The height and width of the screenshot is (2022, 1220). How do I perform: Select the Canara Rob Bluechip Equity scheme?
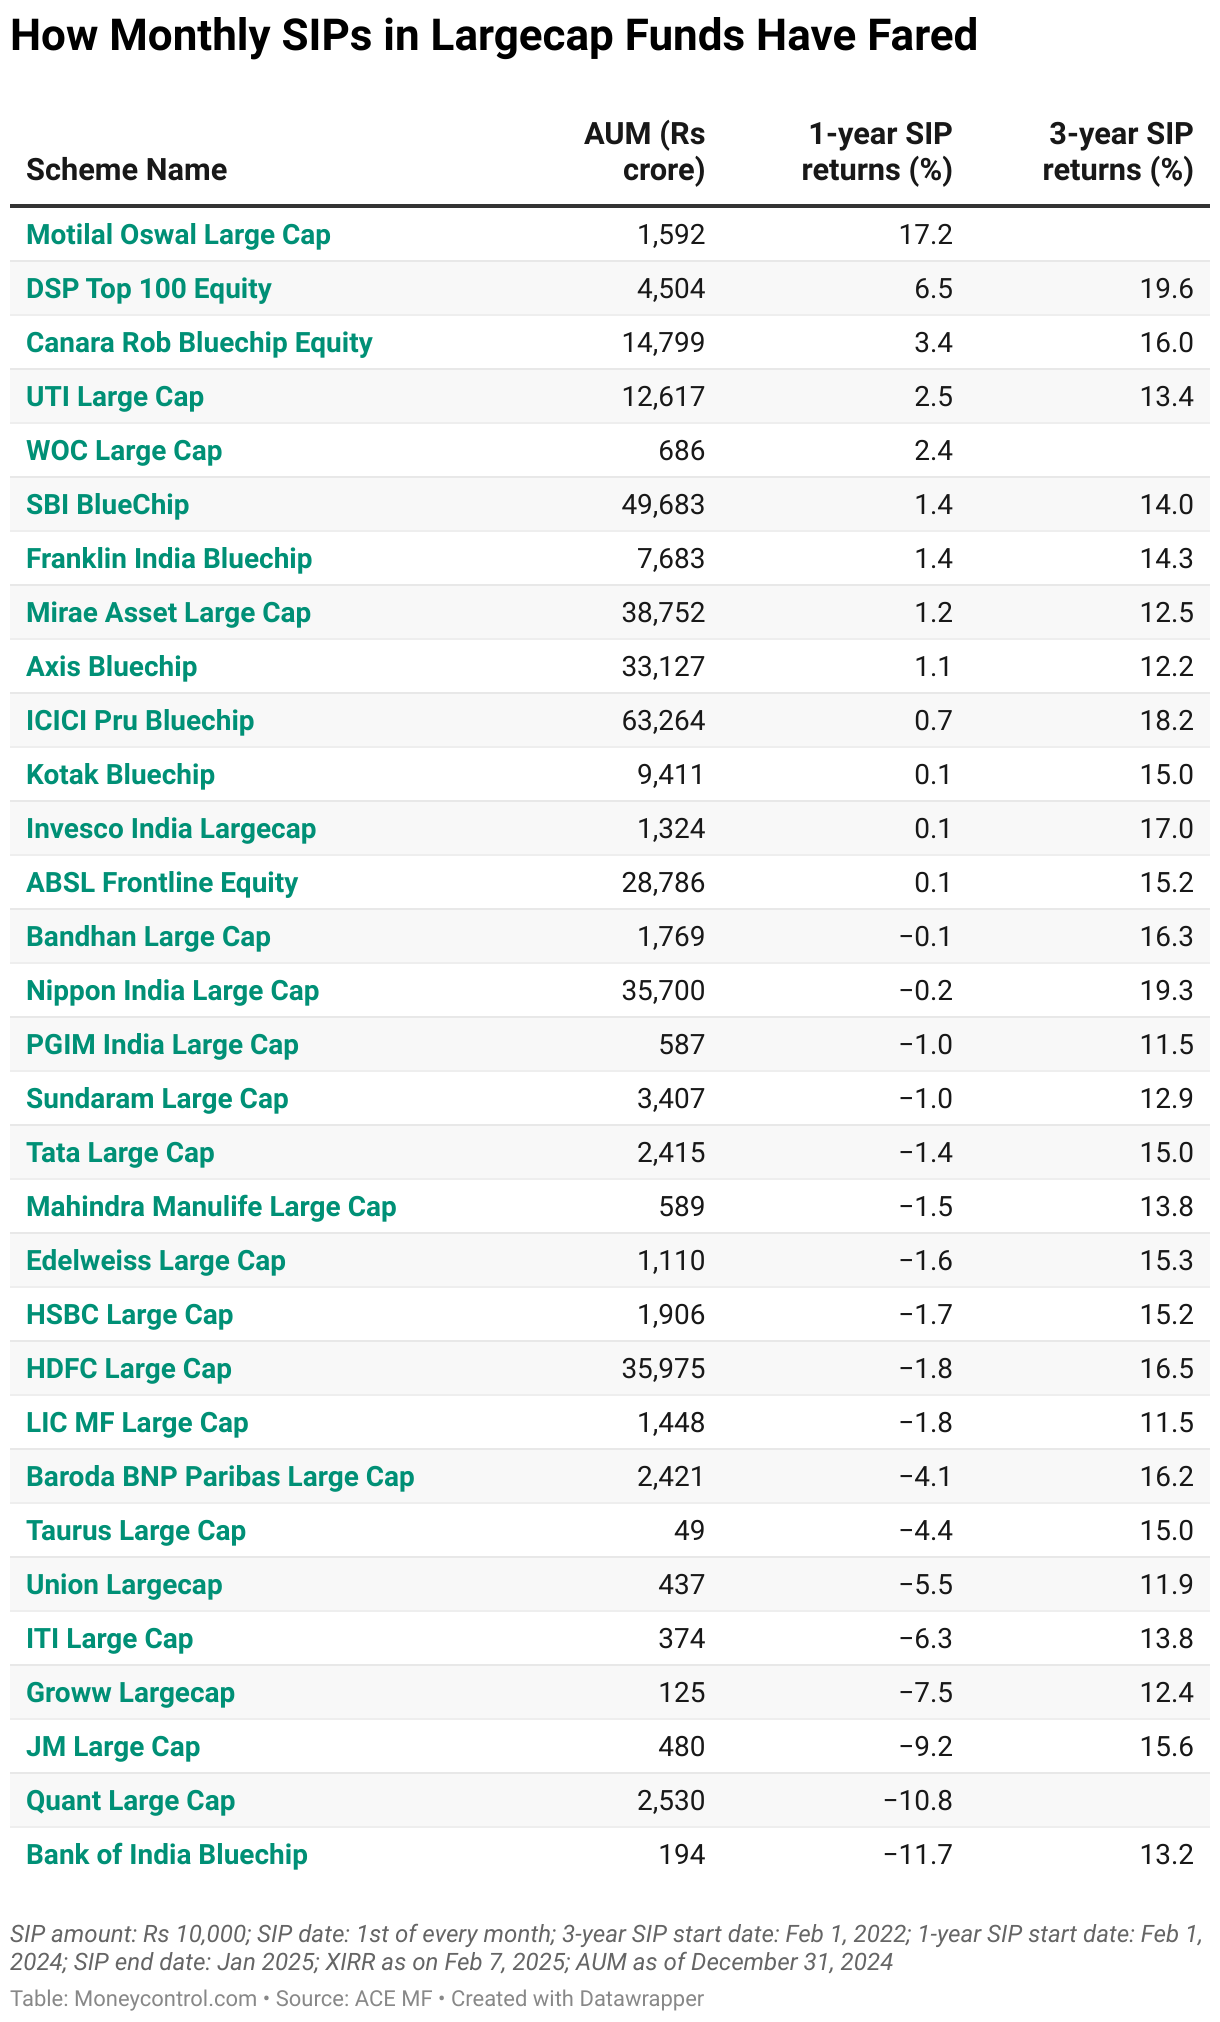(x=199, y=343)
